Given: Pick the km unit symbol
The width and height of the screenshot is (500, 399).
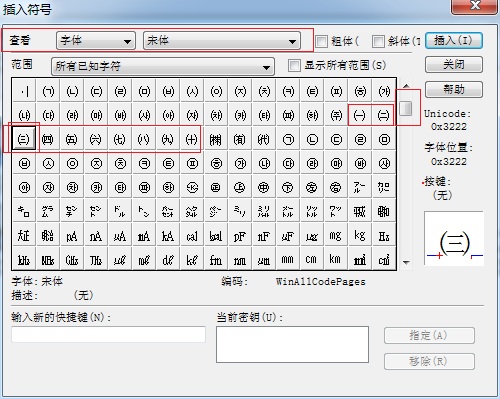Looking at the screenshot, I should point(336,259).
